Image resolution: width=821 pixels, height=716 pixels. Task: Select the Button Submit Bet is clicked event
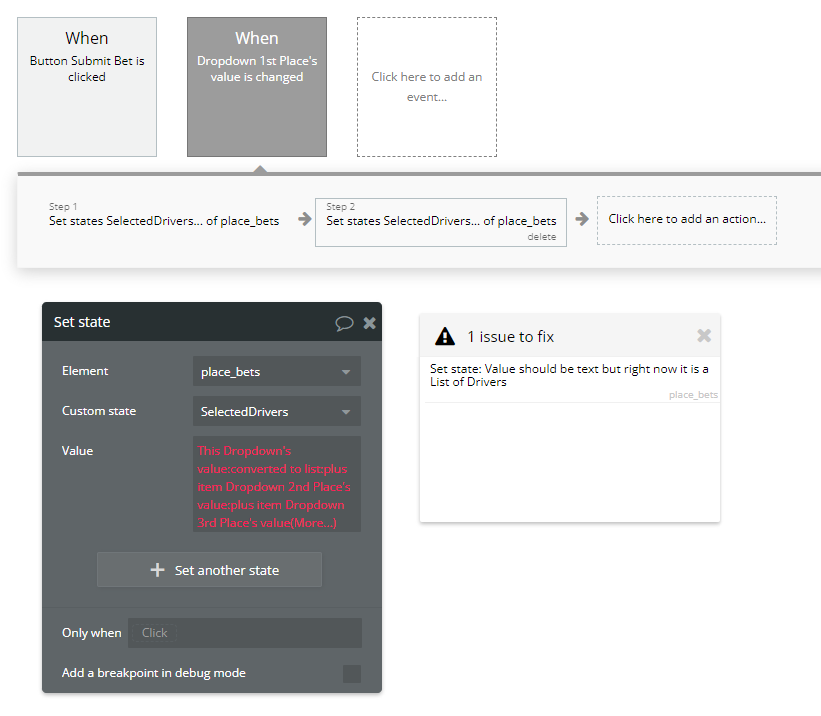coord(87,87)
